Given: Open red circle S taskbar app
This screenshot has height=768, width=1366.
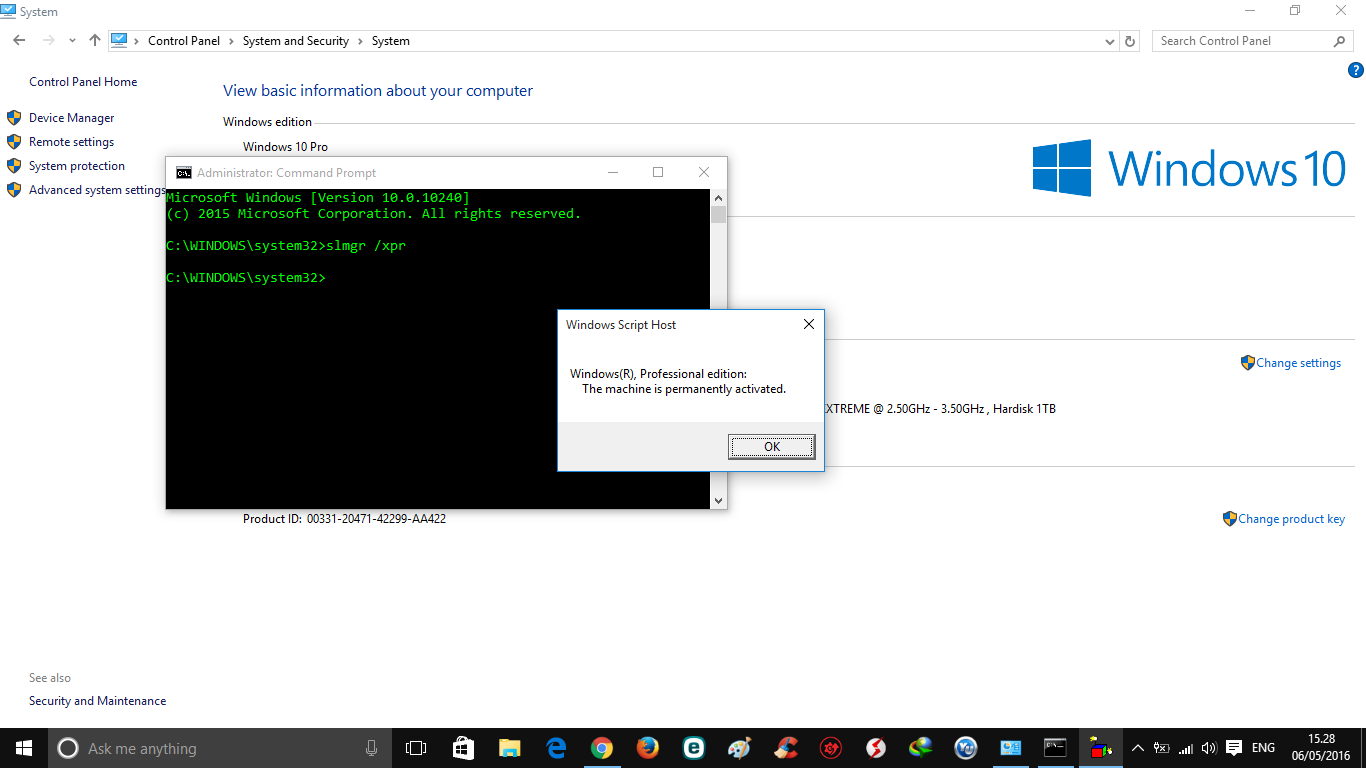Looking at the screenshot, I should coord(876,748).
